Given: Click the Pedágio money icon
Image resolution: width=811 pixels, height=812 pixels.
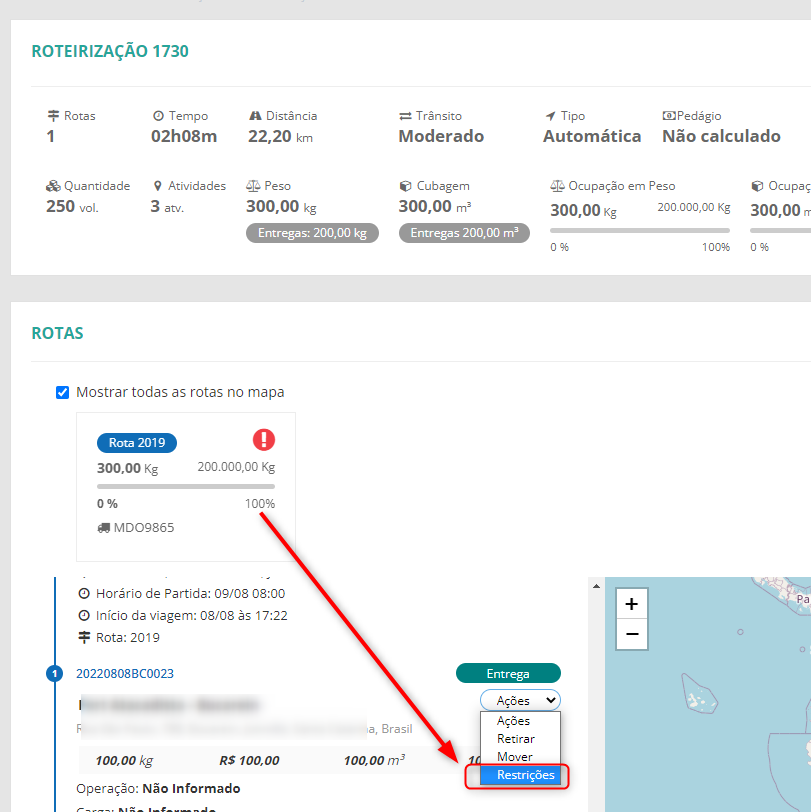Looking at the screenshot, I should pos(669,115).
